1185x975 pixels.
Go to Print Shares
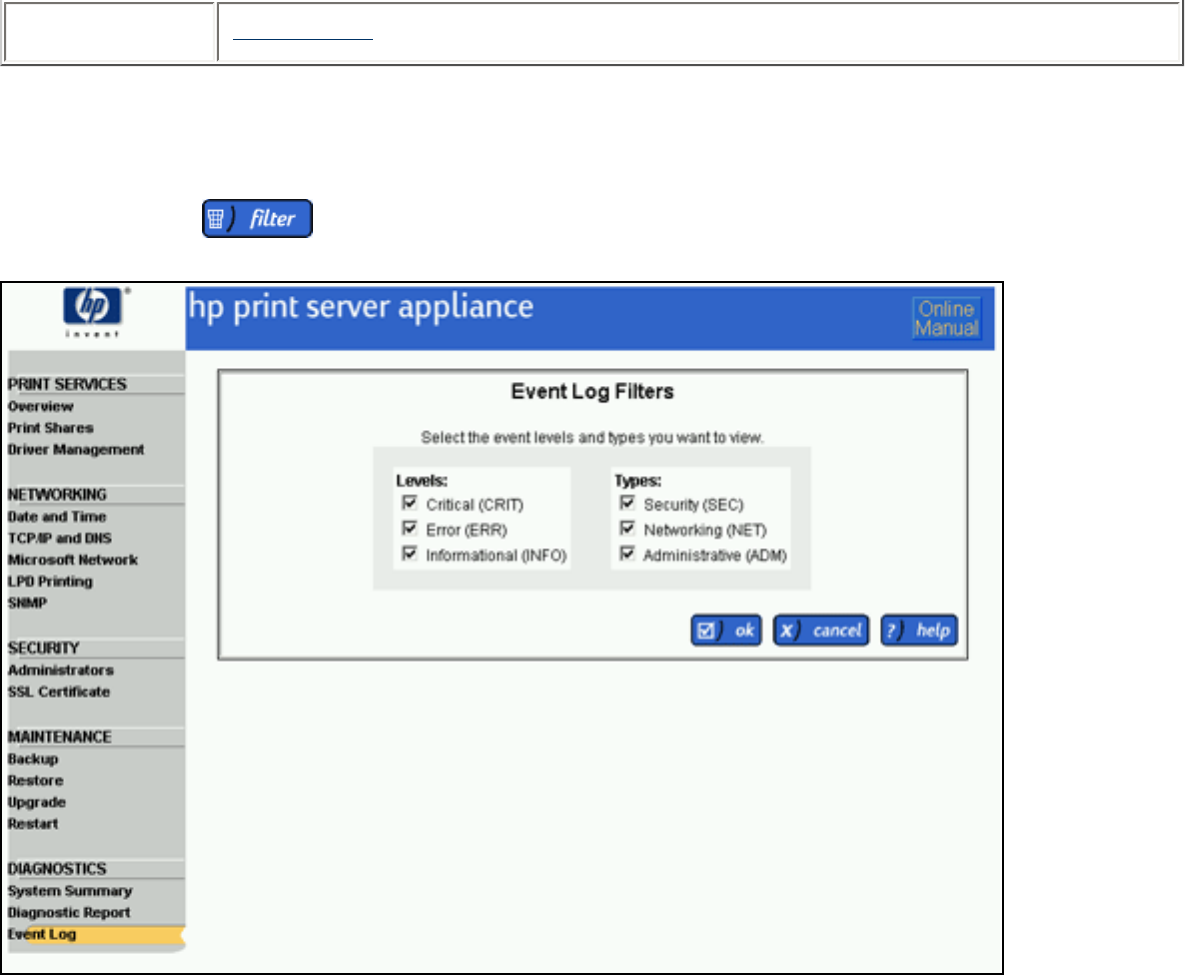click(x=51, y=428)
